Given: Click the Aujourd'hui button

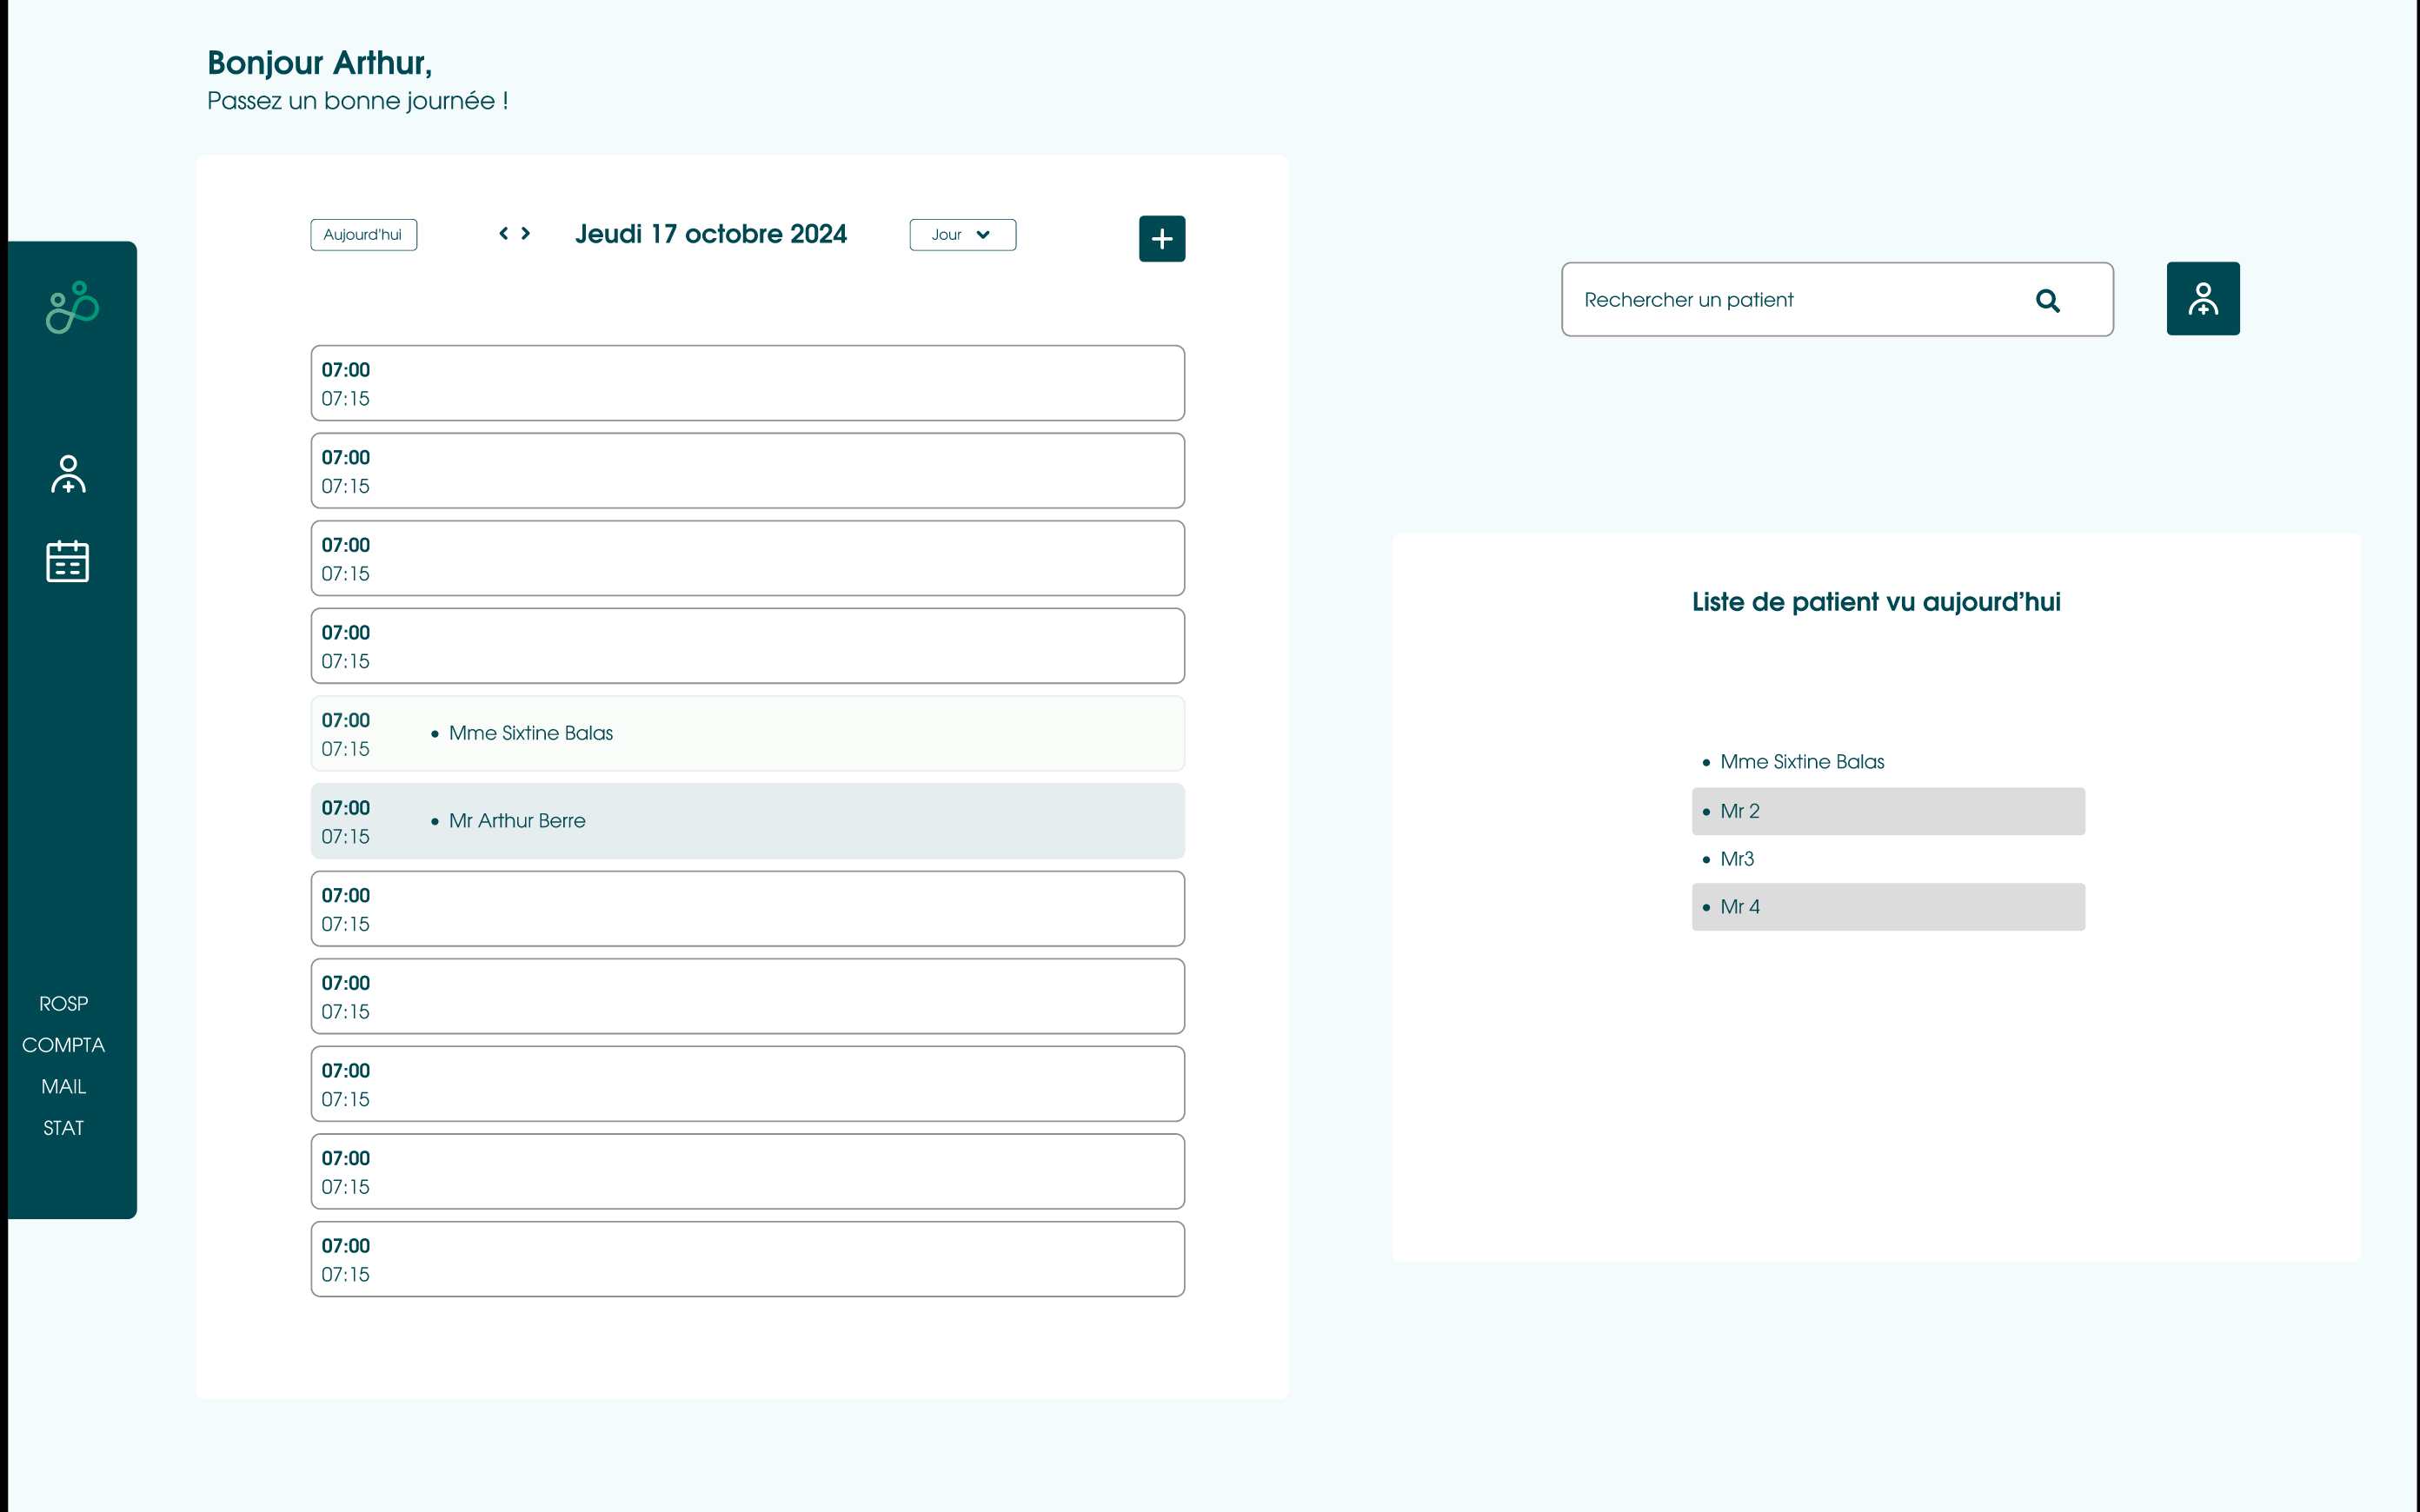Looking at the screenshot, I should (x=363, y=235).
